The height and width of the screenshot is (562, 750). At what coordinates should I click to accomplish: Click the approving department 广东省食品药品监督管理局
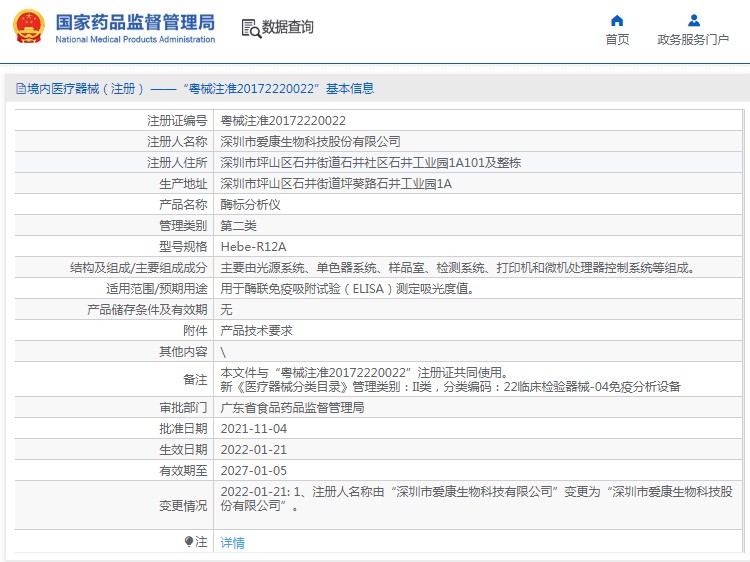tap(292, 407)
